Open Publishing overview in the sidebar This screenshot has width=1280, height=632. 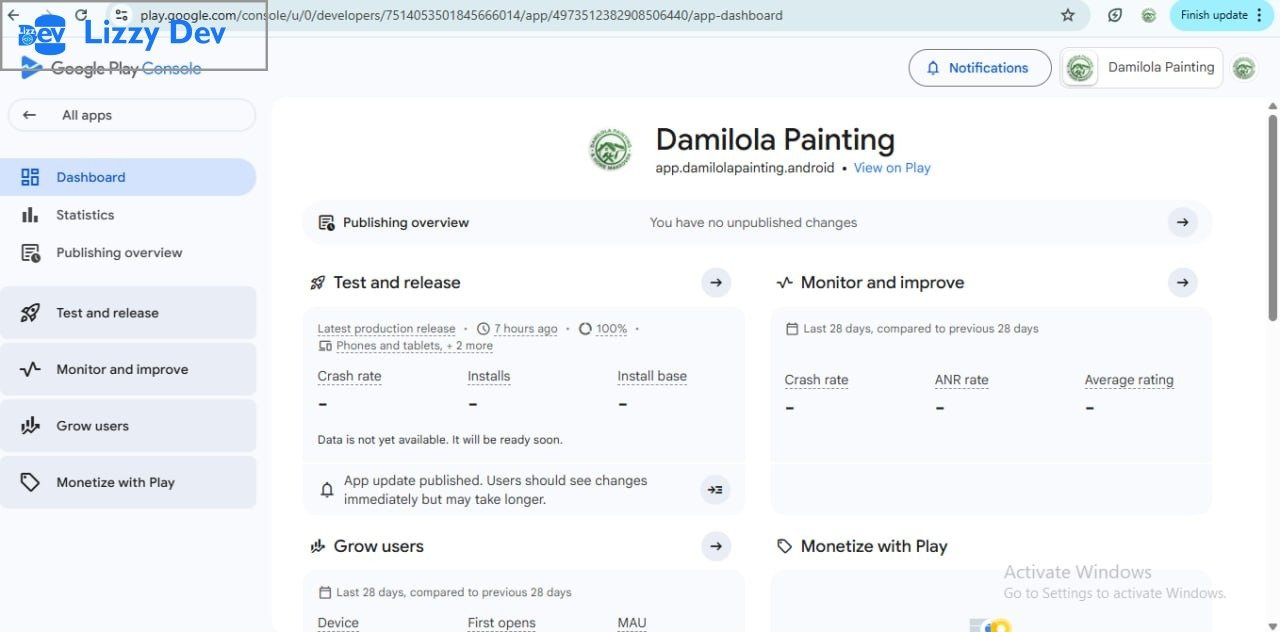[119, 253]
